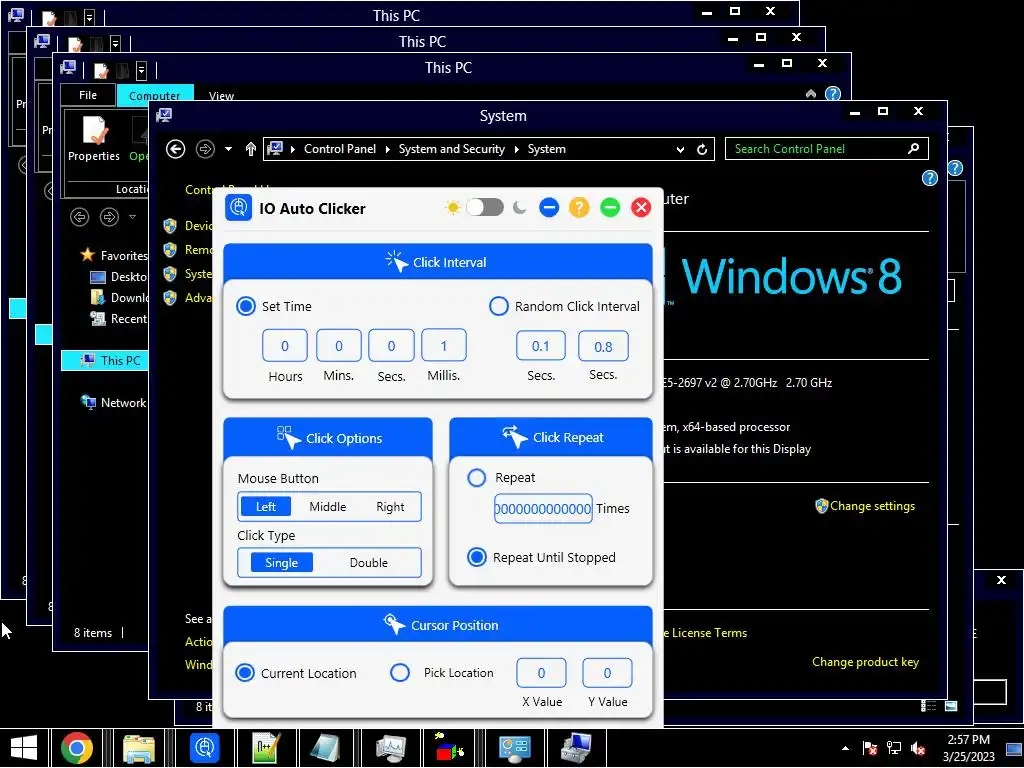Choose Middle mouse button option
The width and height of the screenshot is (1024, 768).
click(328, 507)
